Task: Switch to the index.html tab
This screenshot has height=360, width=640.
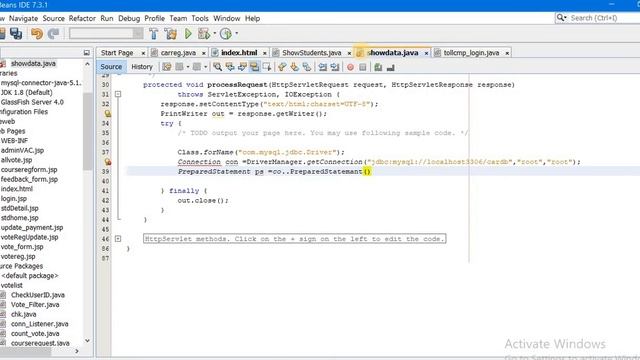Action: click(239, 53)
